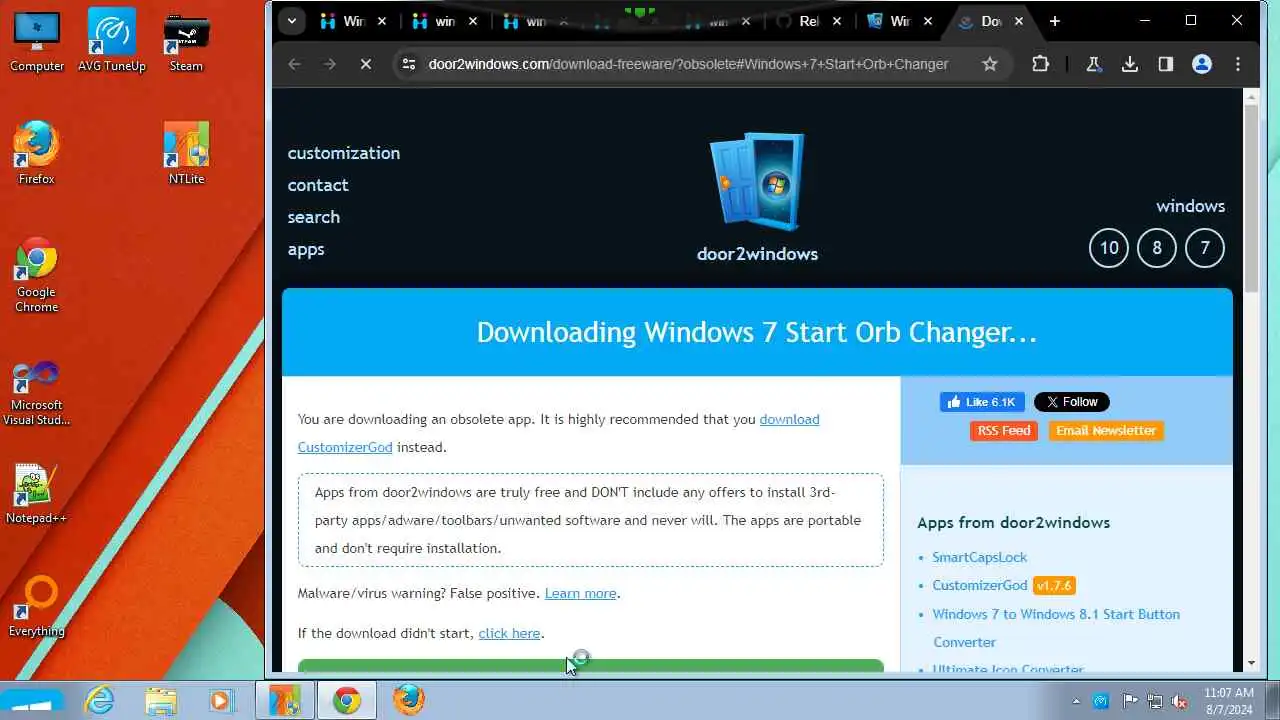Screen dimensions: 1280x720
Task: Open Chrome's three-dot menu
Action: 1238,64
